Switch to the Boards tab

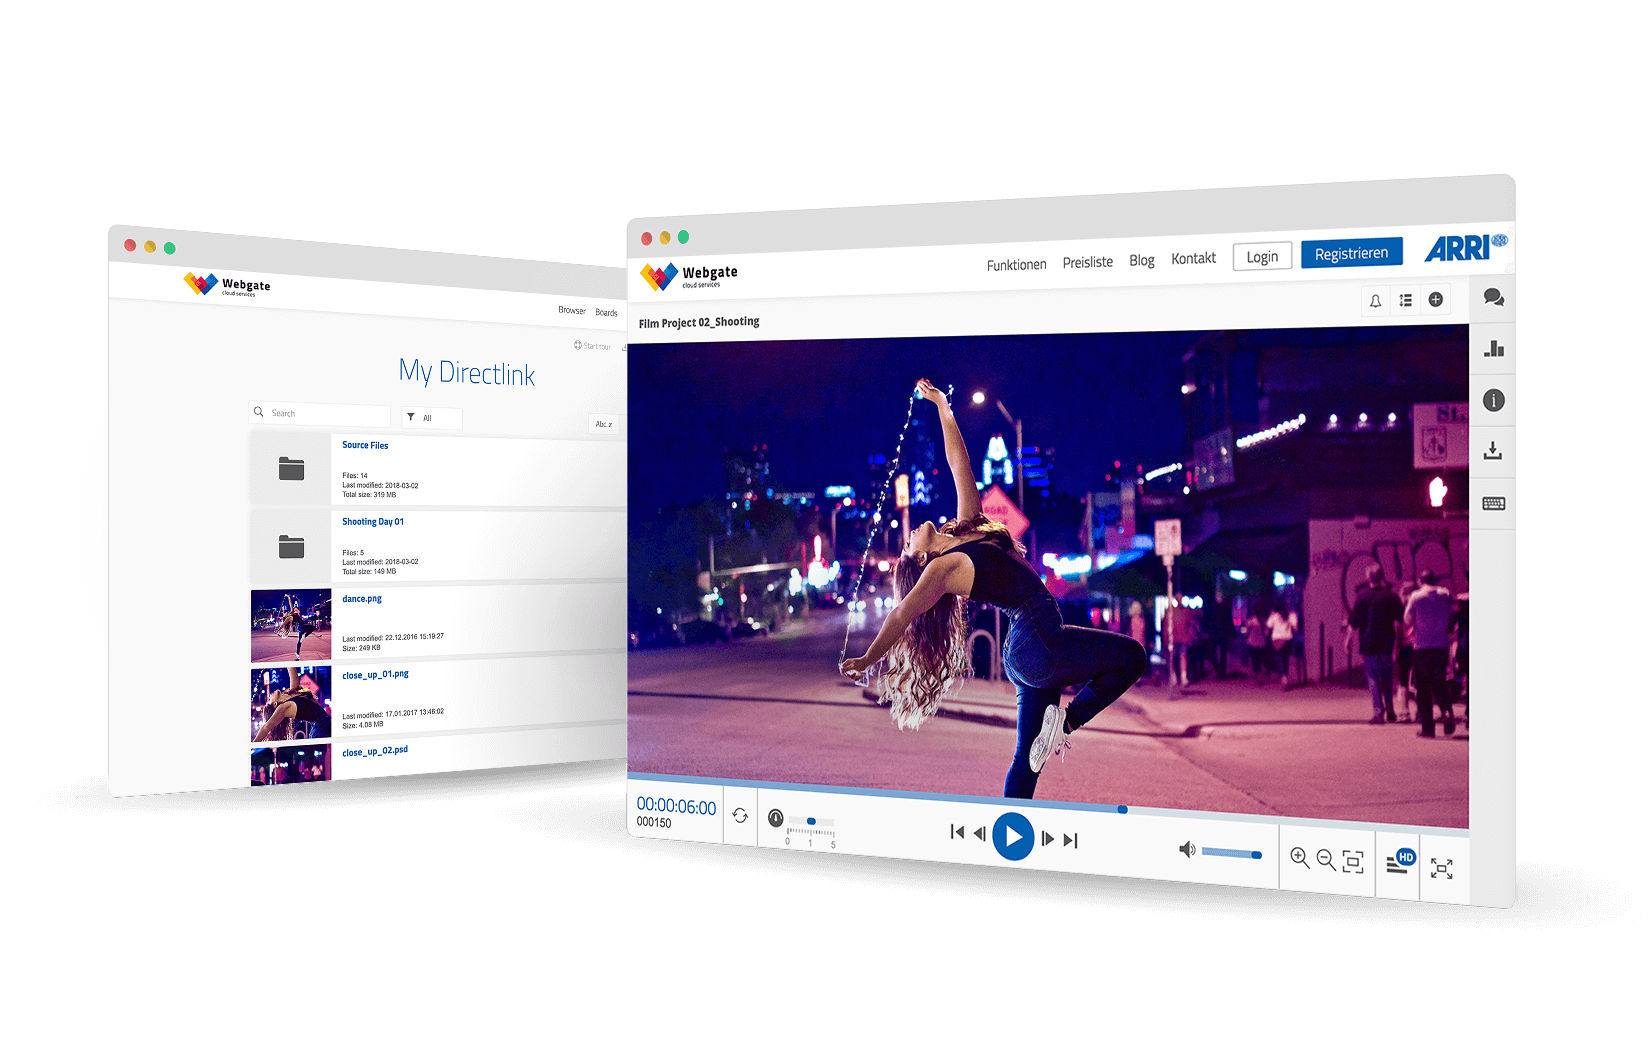coord(607,311)
